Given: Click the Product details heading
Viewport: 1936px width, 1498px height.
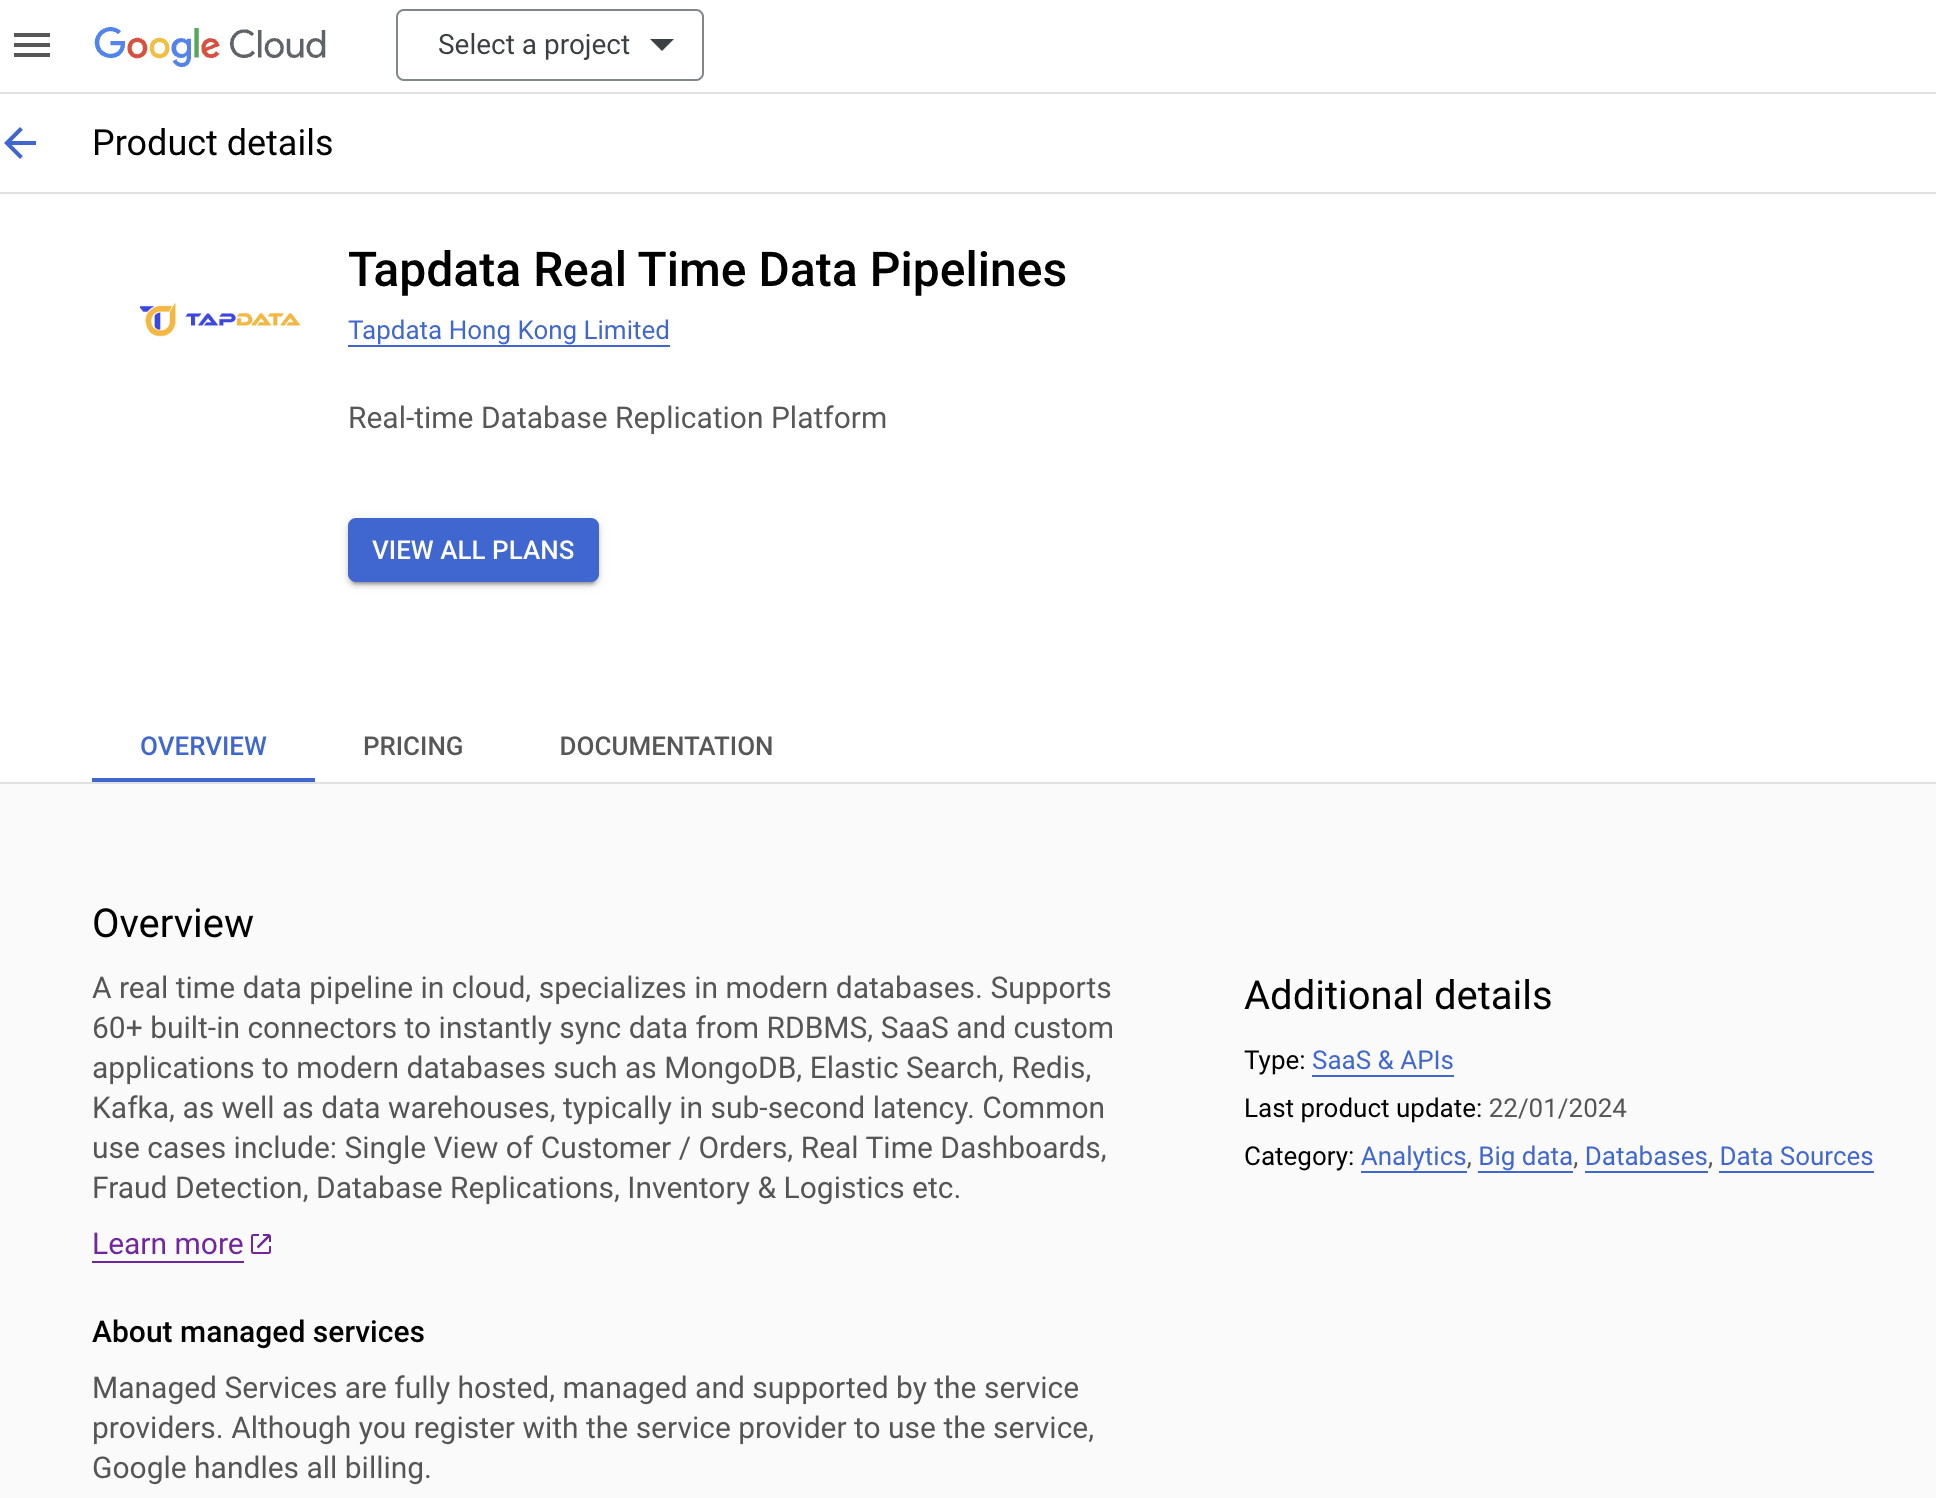Looking at the screenshot, I should pos(212,143).
